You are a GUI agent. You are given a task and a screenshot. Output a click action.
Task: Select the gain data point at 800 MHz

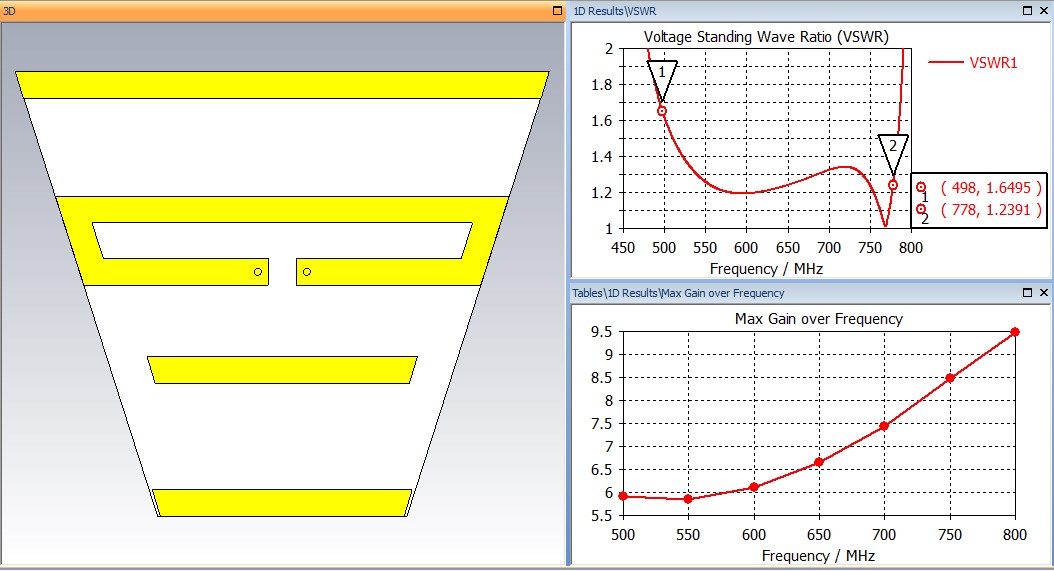1015,332
